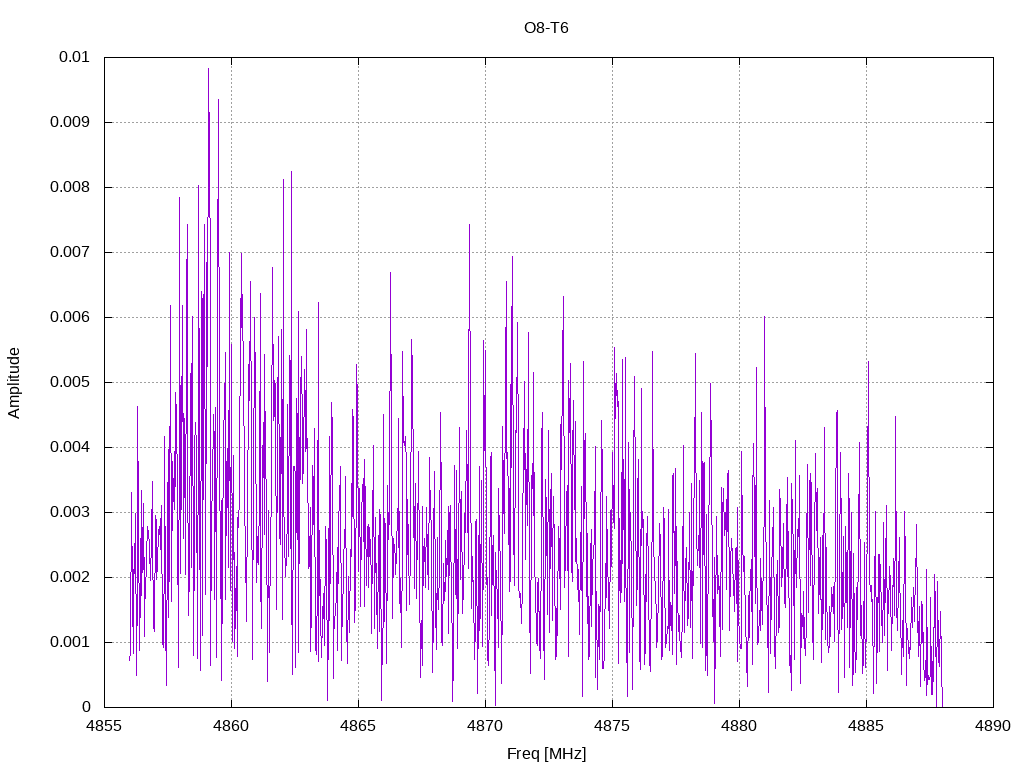Select the Amplitude y-axis label
Screen dimensions: 1024x768
pos(14,383)
